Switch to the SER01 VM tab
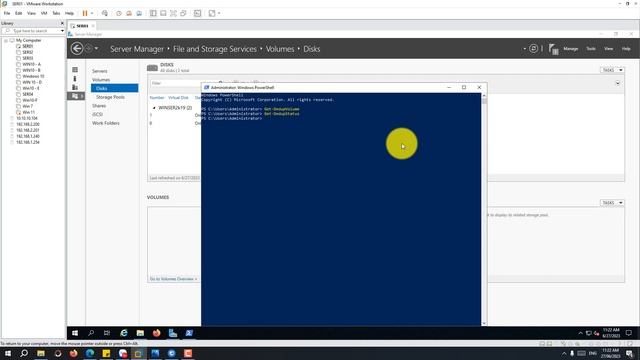The width and height of the screenshot is (640, 360). [82, 26]
